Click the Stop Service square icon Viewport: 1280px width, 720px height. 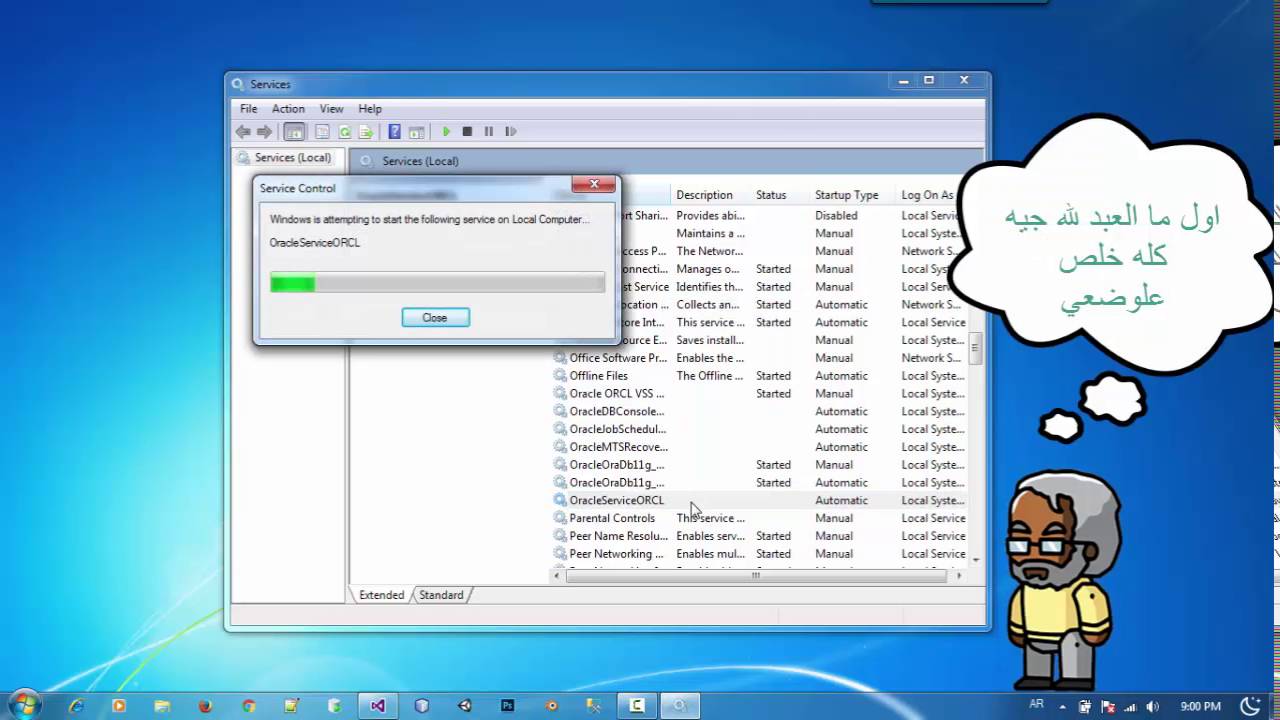467,131
